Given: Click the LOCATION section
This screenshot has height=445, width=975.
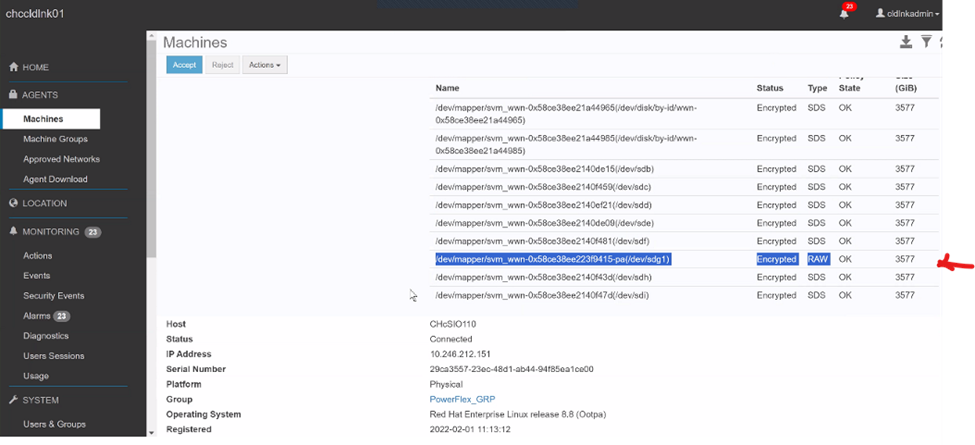Looking at the screenshot, I should [45, 203].
